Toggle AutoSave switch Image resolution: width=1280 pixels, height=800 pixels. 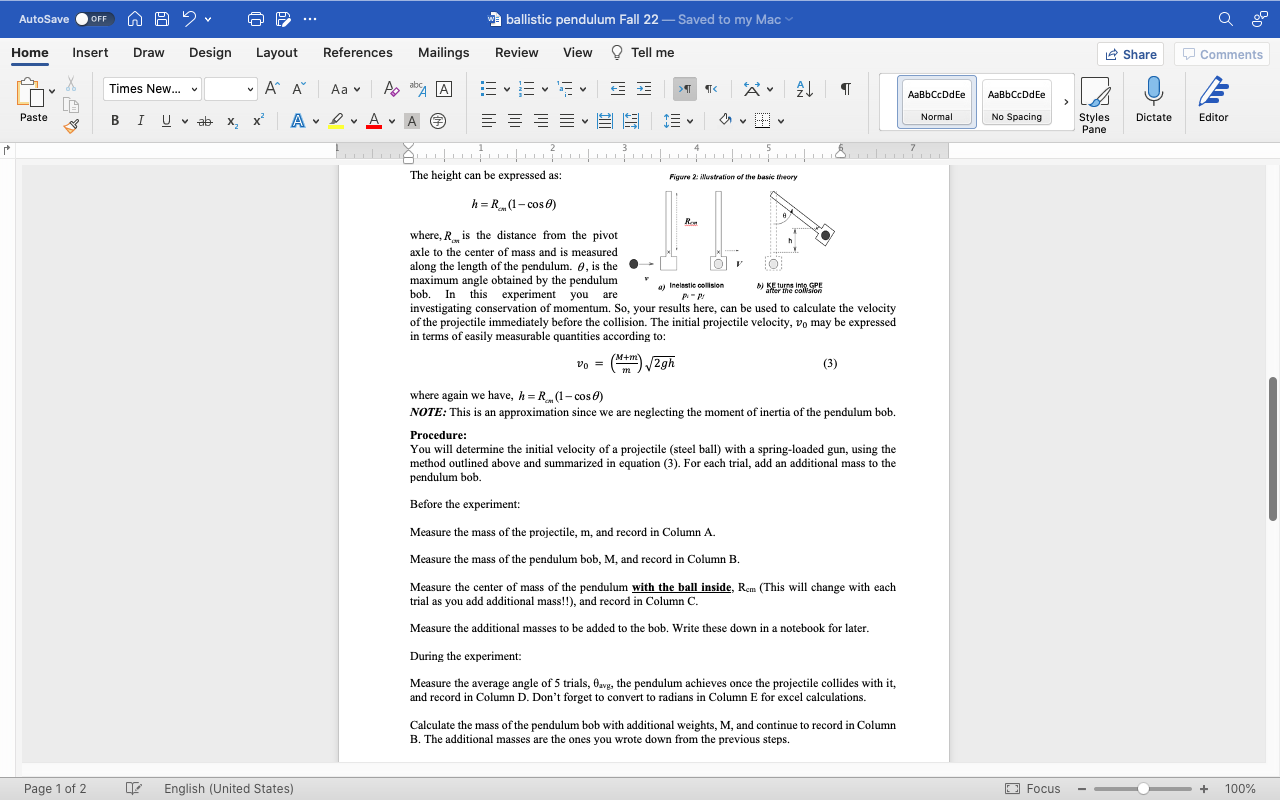pos(95,19)
